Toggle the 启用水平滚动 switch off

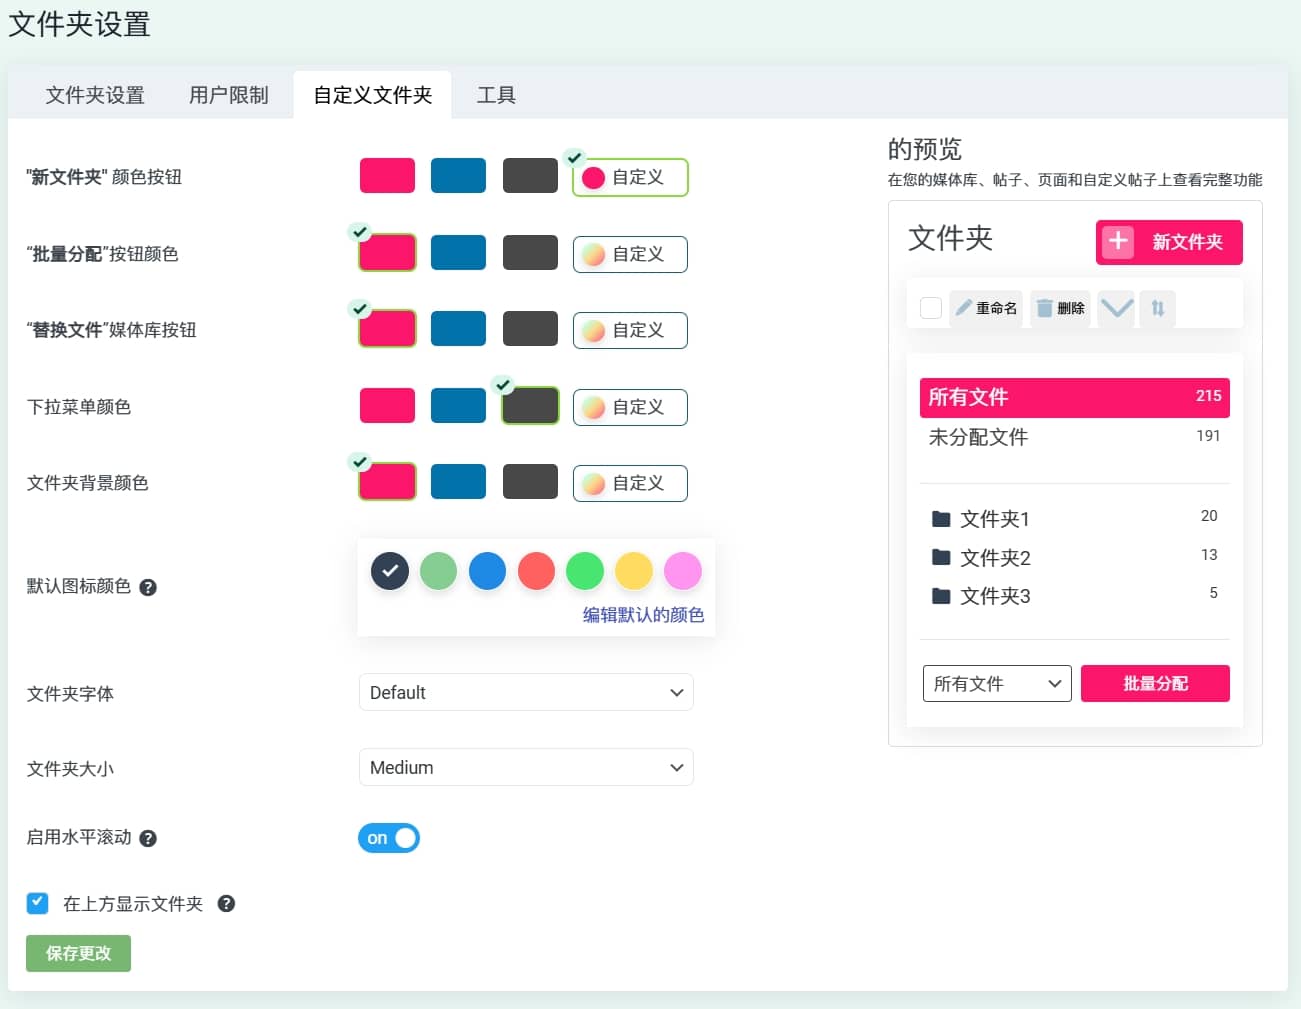coord(389,838)
